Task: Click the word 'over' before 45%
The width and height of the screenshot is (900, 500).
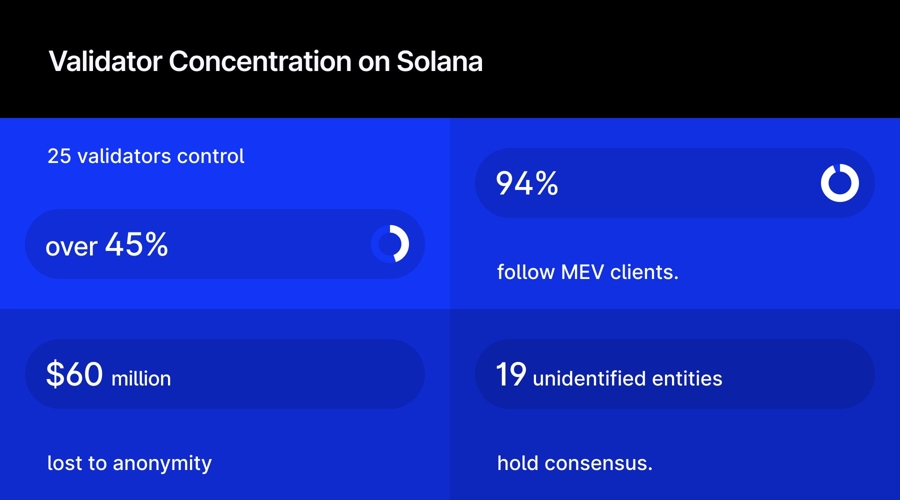Action: (x=71, y=247)
